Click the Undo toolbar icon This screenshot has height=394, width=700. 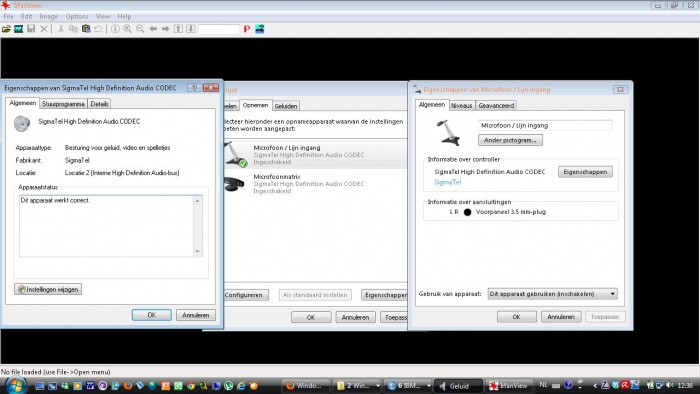(98, 29)
